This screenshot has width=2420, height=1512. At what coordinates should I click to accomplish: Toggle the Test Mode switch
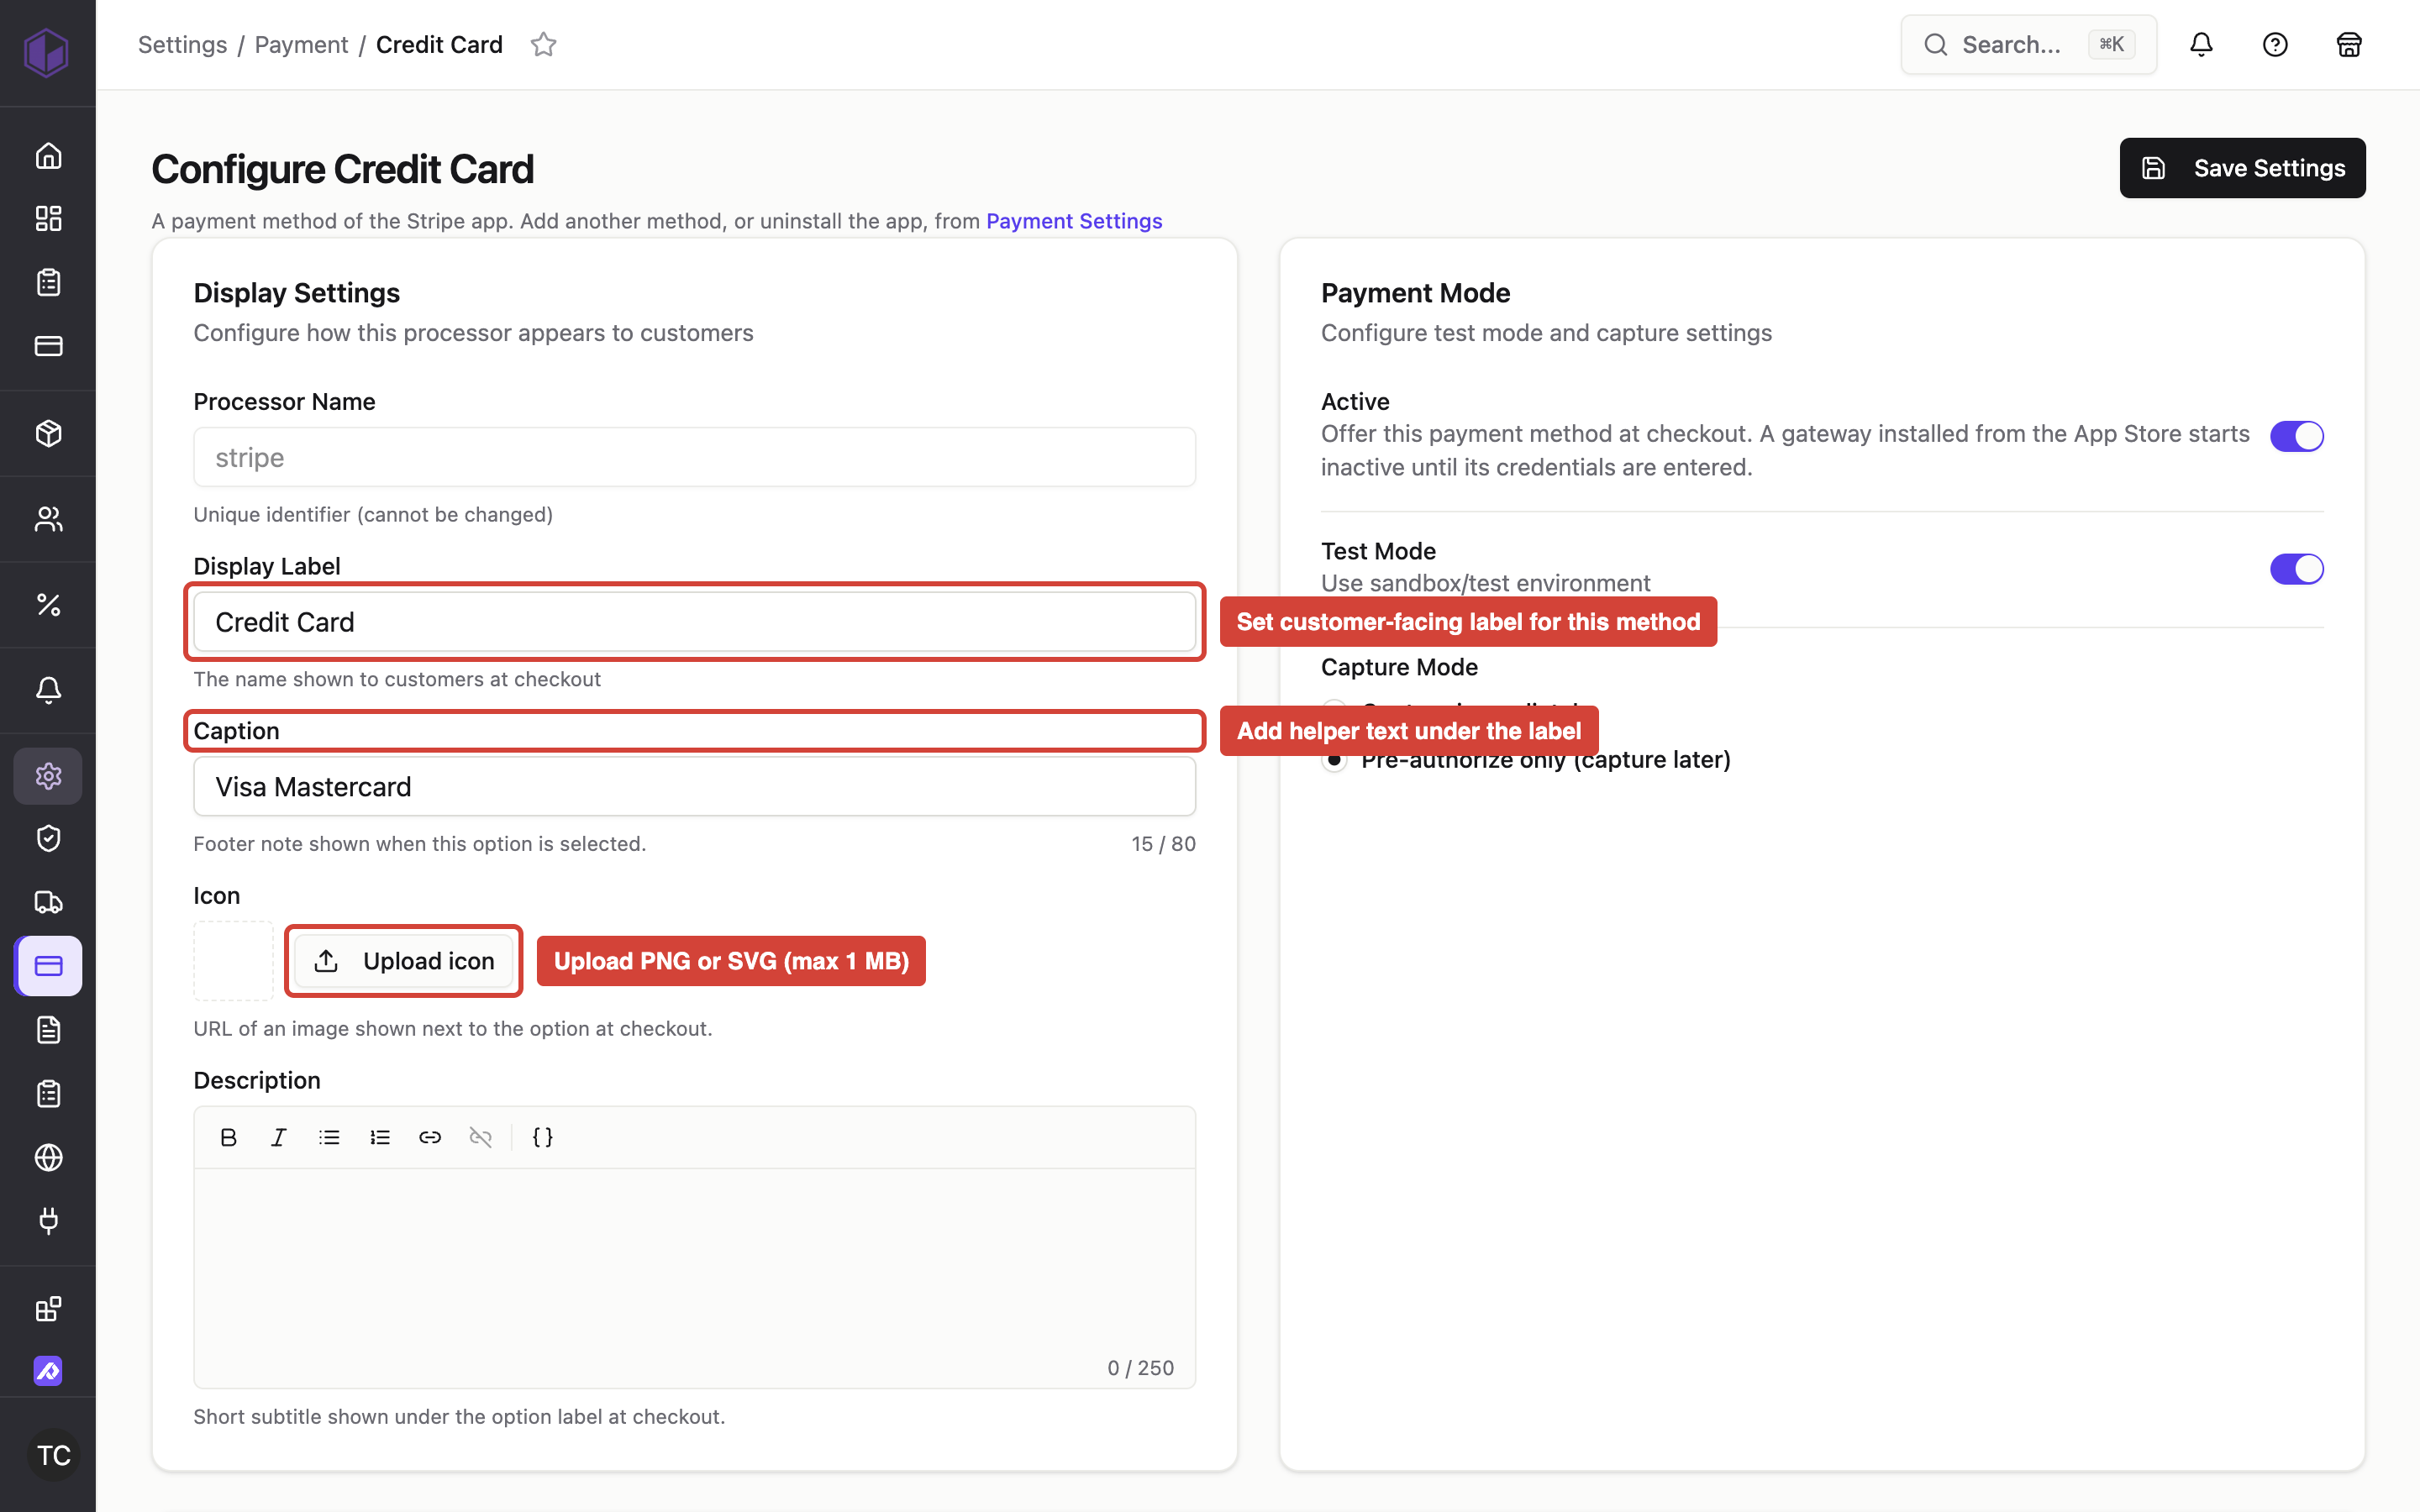click(x=2296, y=569)
